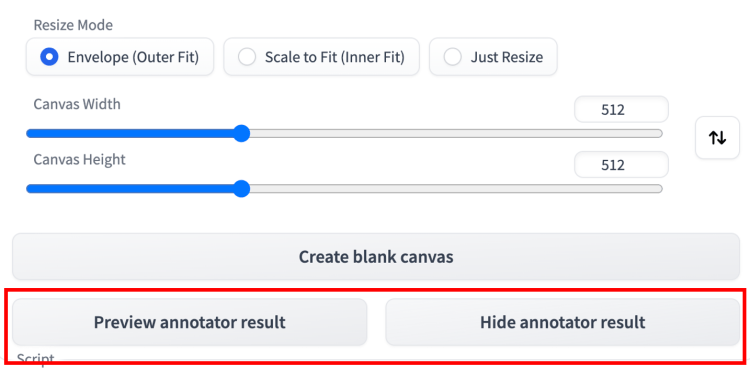Click blue filled portion of Canvas Height track

(x=130, y=189)
